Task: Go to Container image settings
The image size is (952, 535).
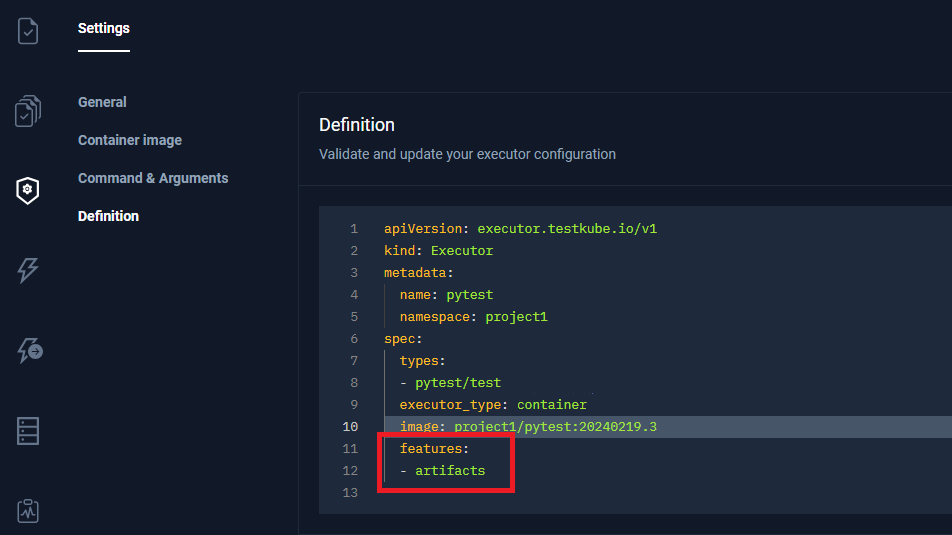Action: (130, 140)
